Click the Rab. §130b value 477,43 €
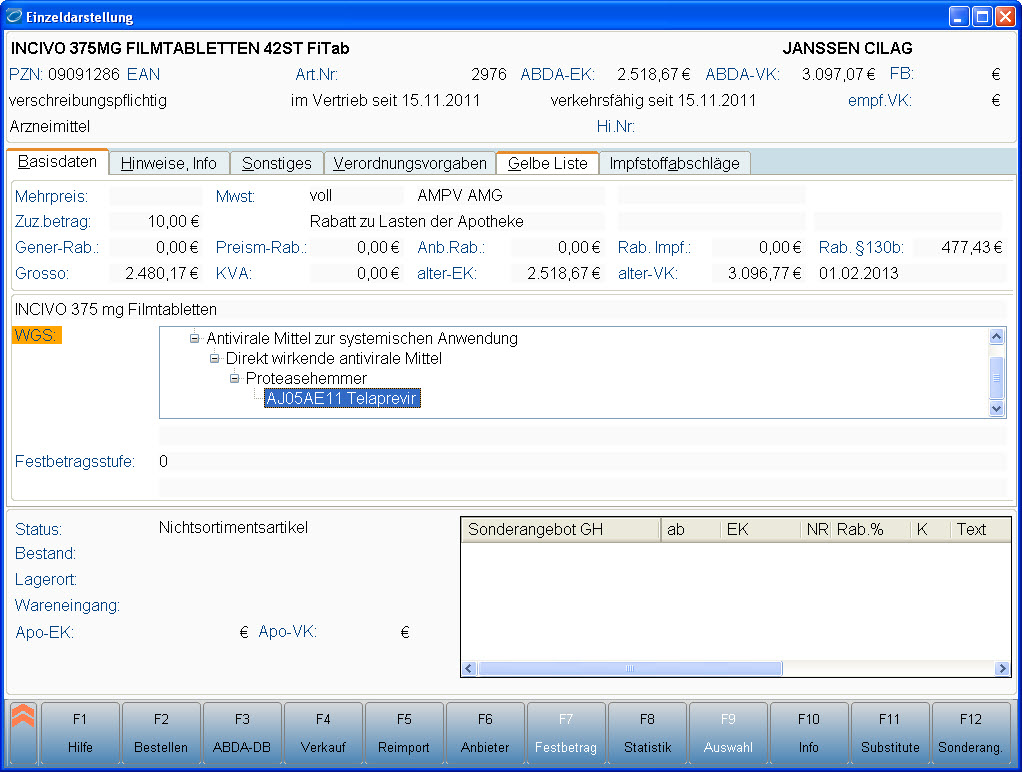 point(972,248)
